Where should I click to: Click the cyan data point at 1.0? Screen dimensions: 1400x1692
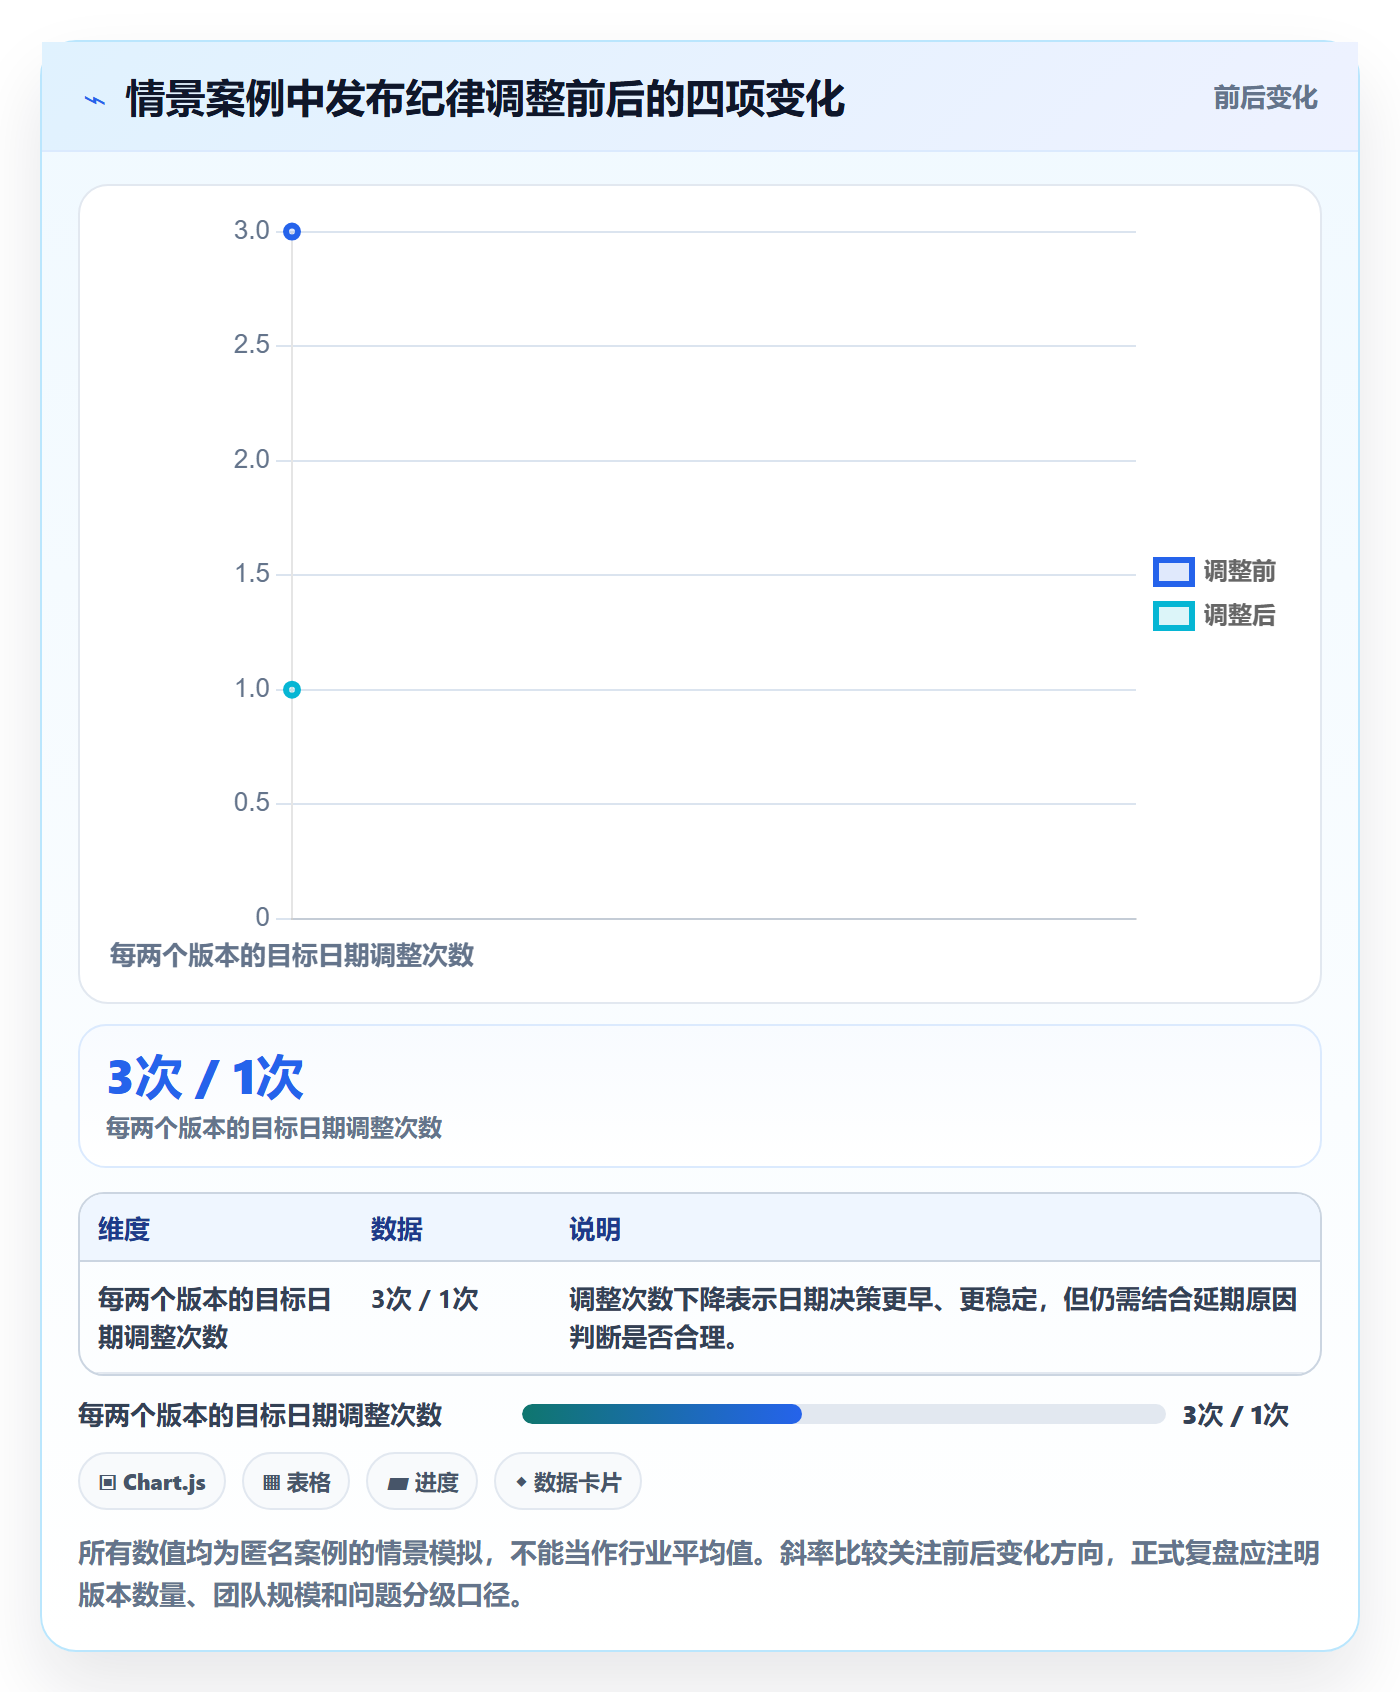tap(292, 690)
